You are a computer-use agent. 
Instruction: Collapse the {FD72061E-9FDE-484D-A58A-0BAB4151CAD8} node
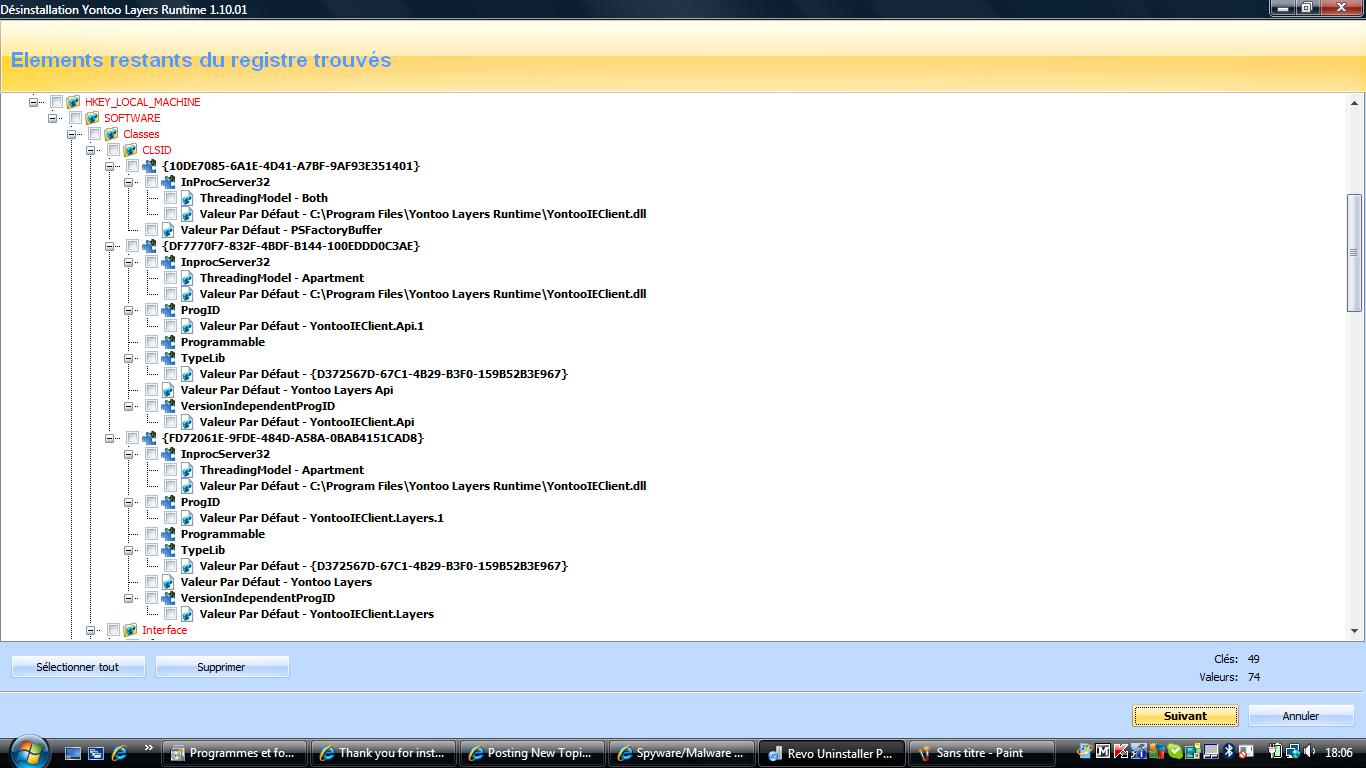point(109,438)
